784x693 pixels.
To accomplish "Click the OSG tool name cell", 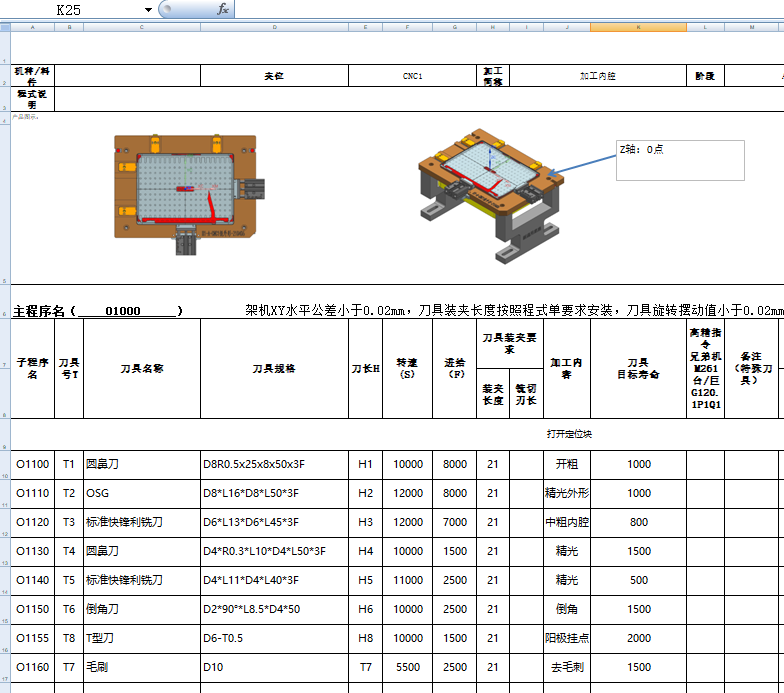I will [x=142, y=494].
